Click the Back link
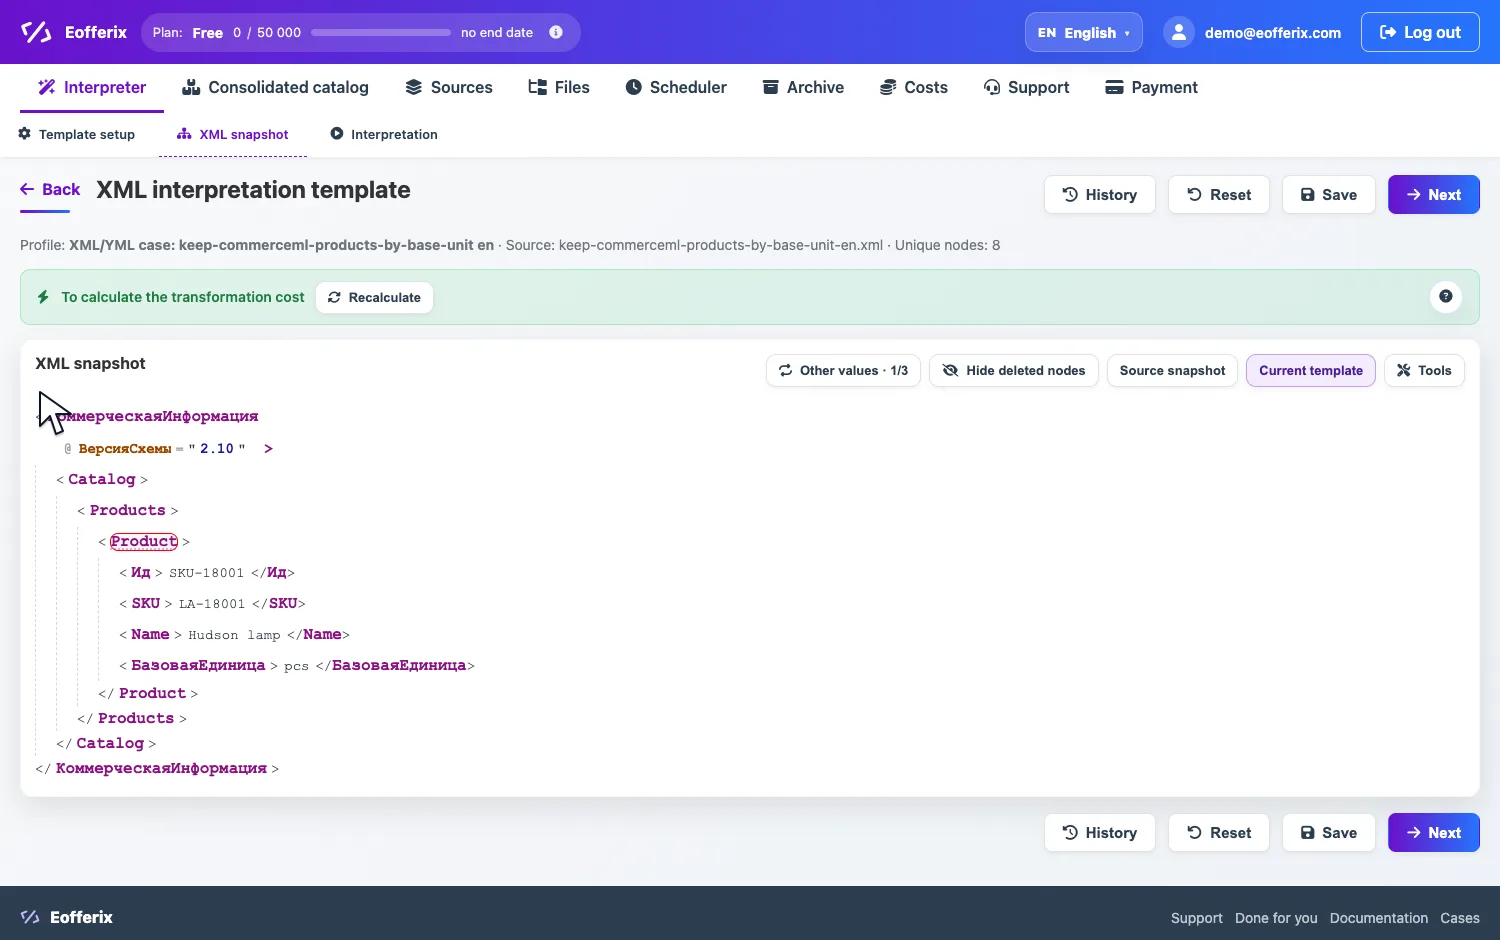1500x940 pixels. pos(50,189)
